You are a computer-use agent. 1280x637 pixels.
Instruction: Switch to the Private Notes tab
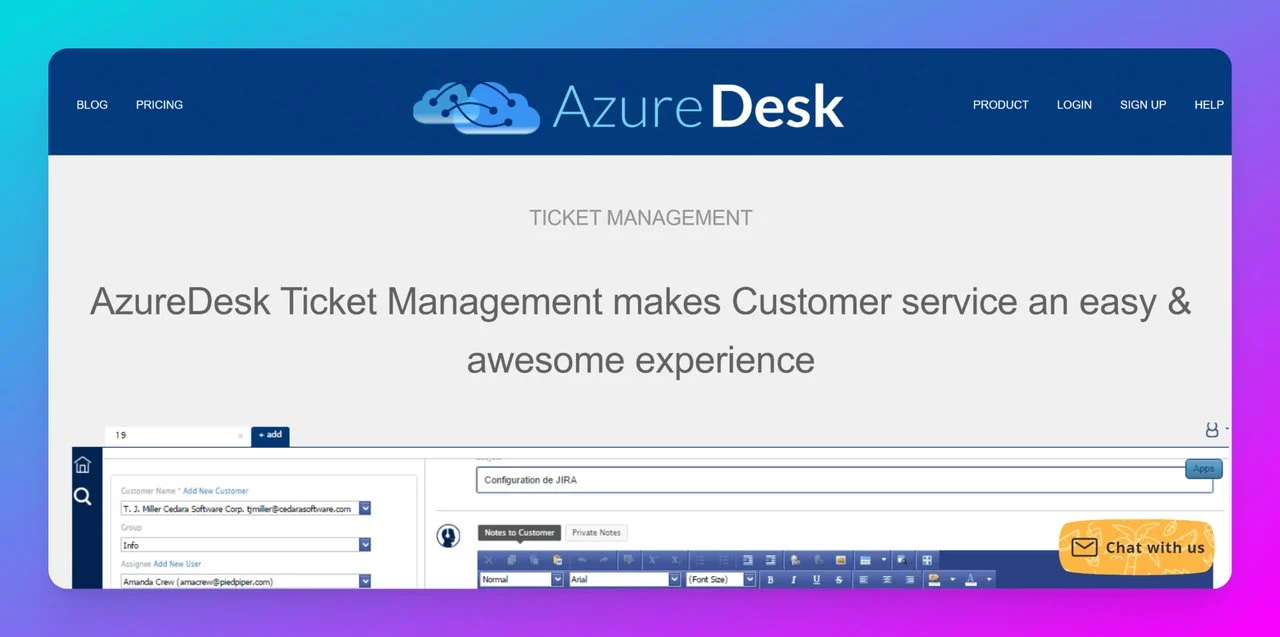596,533
